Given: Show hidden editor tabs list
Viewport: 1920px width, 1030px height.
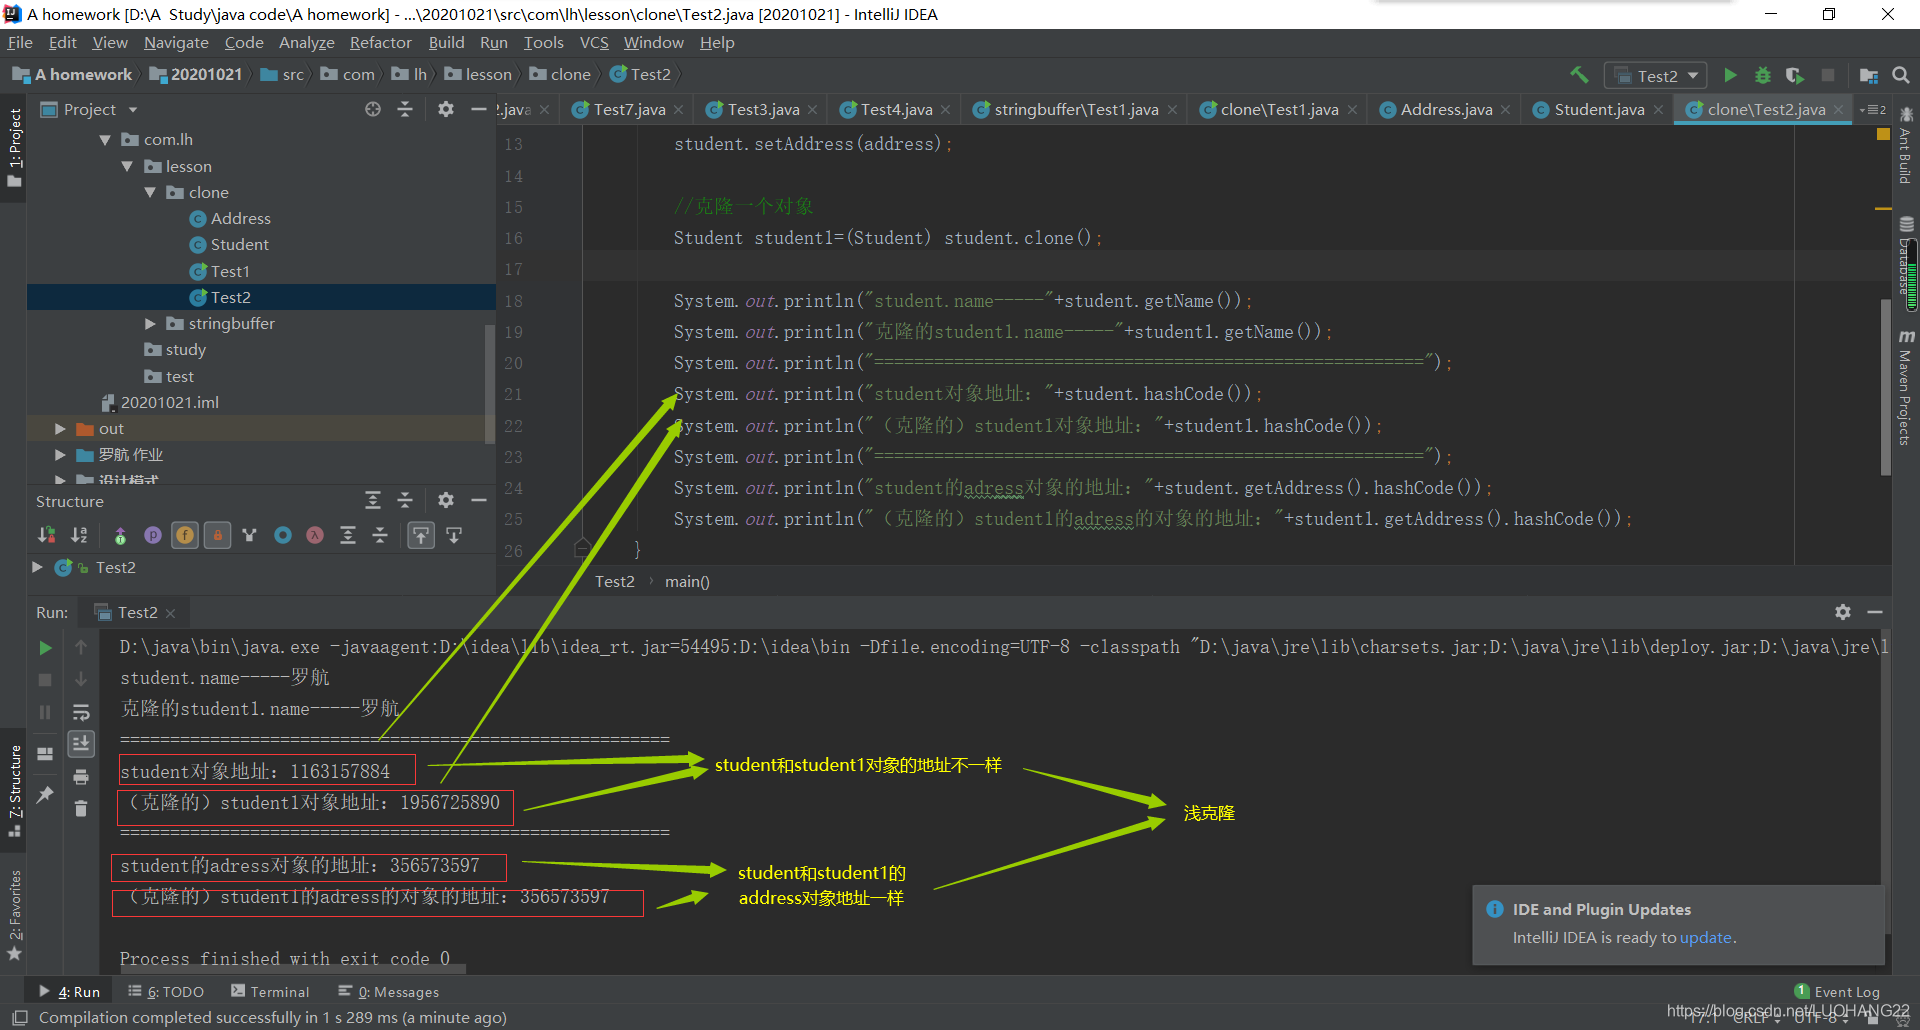Looking at the screenshot, I should point(1873,109).
